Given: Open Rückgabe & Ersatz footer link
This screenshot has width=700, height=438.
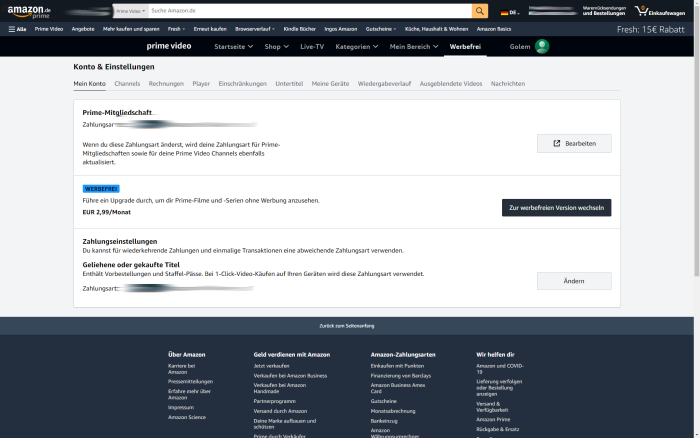Looking at the screenshot, I should 498,429.
